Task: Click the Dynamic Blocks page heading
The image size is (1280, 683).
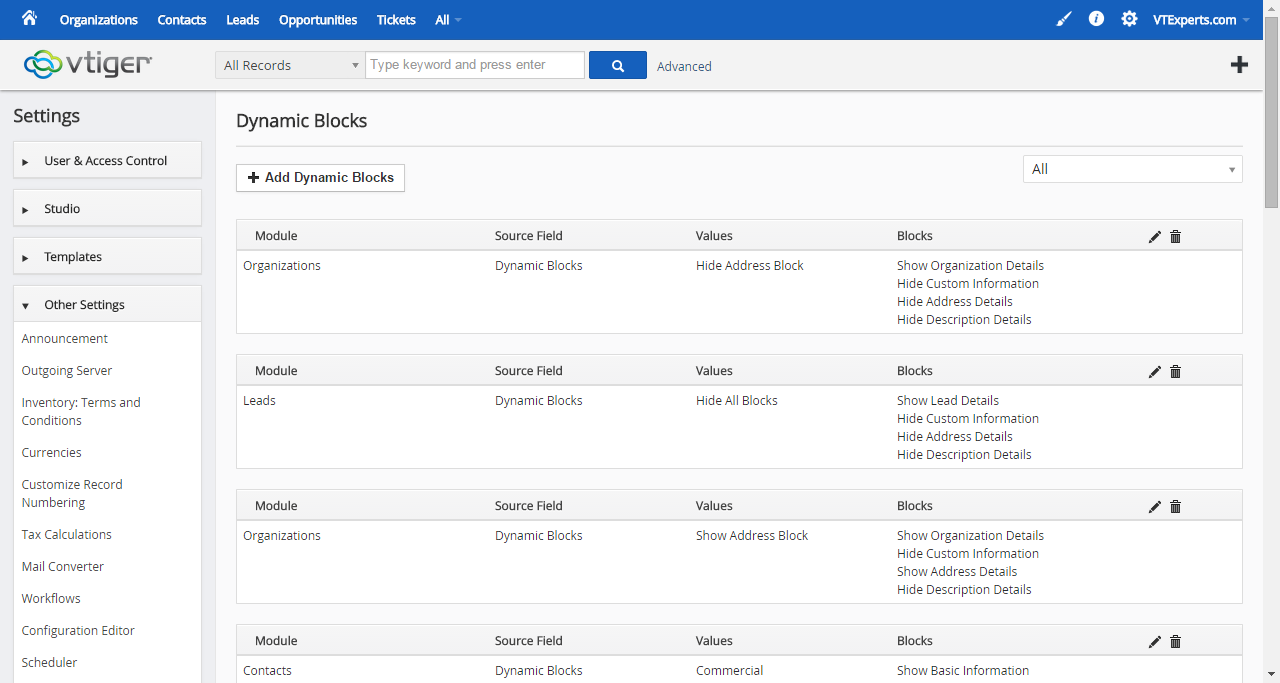Action: click(x=302, y=121)
